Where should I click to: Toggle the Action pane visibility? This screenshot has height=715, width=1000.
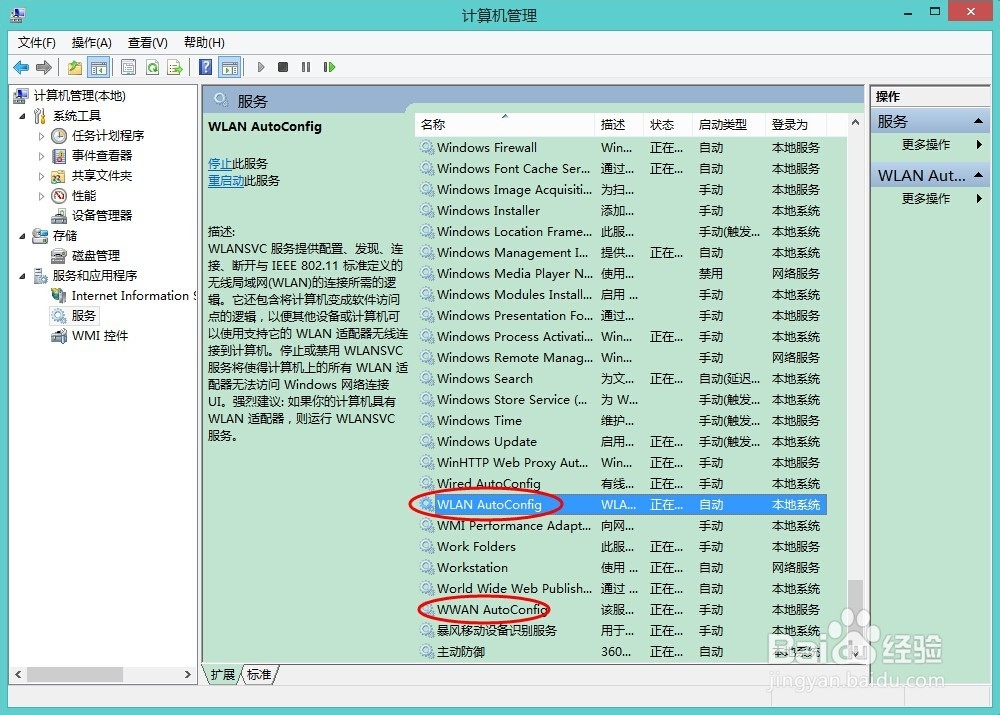click(x=232, y=67)
